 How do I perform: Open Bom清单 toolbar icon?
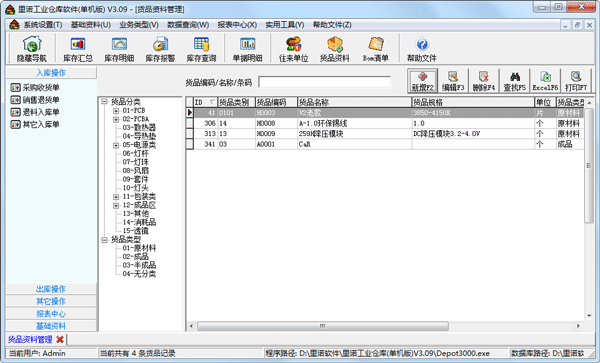pyautogui.click(x=376, y=49)
